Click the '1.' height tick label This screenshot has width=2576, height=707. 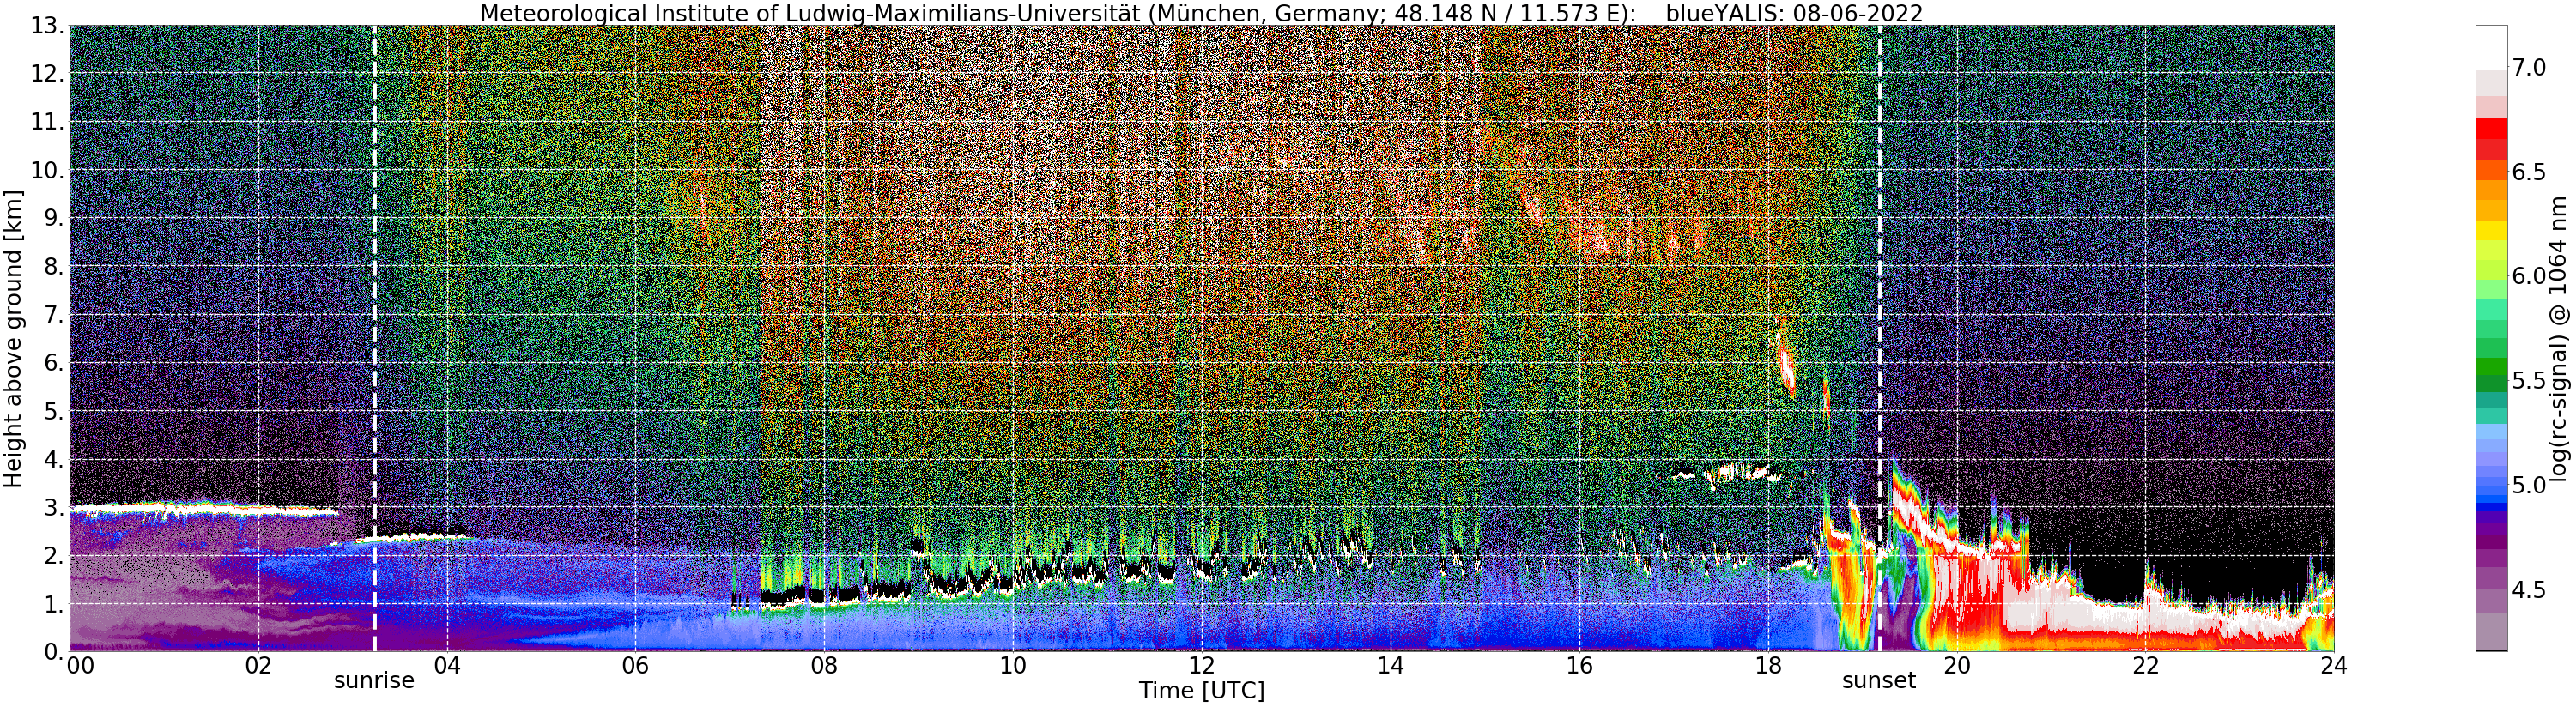coord(54,604)
